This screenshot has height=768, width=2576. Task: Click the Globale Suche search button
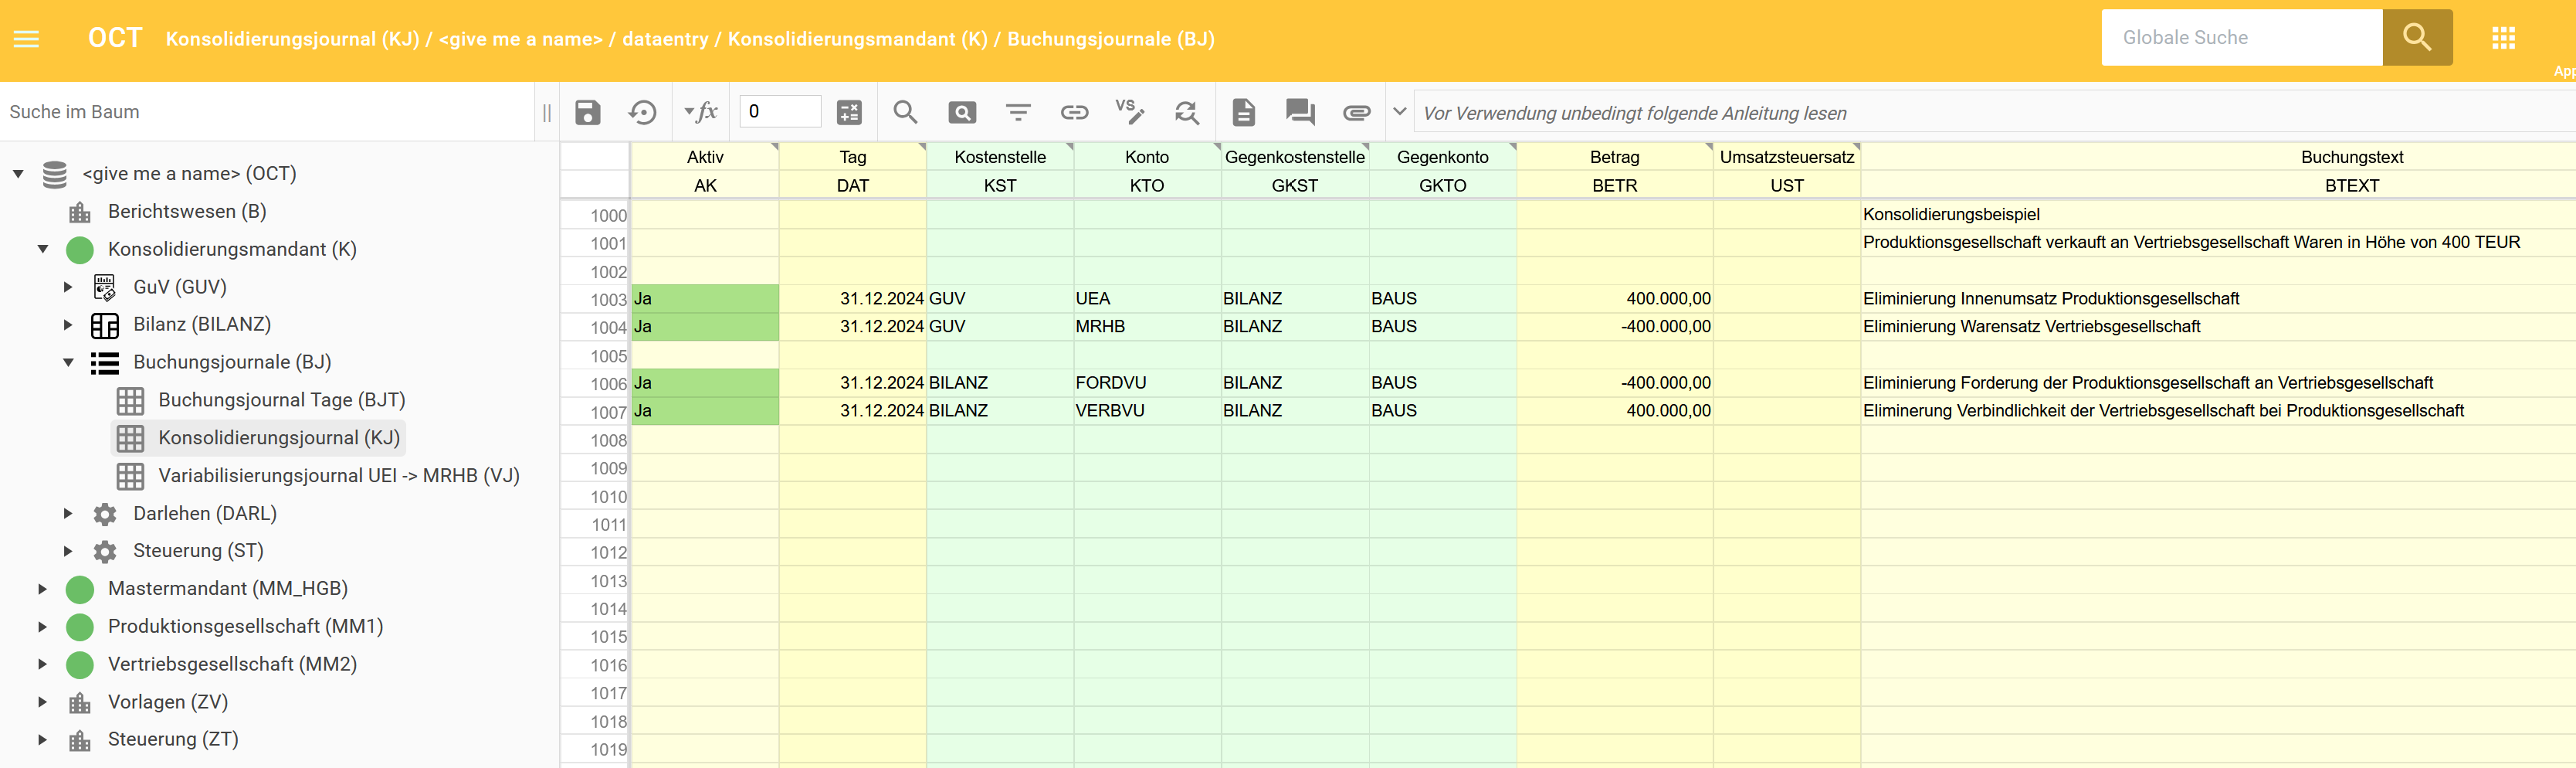click(2416, 38)
